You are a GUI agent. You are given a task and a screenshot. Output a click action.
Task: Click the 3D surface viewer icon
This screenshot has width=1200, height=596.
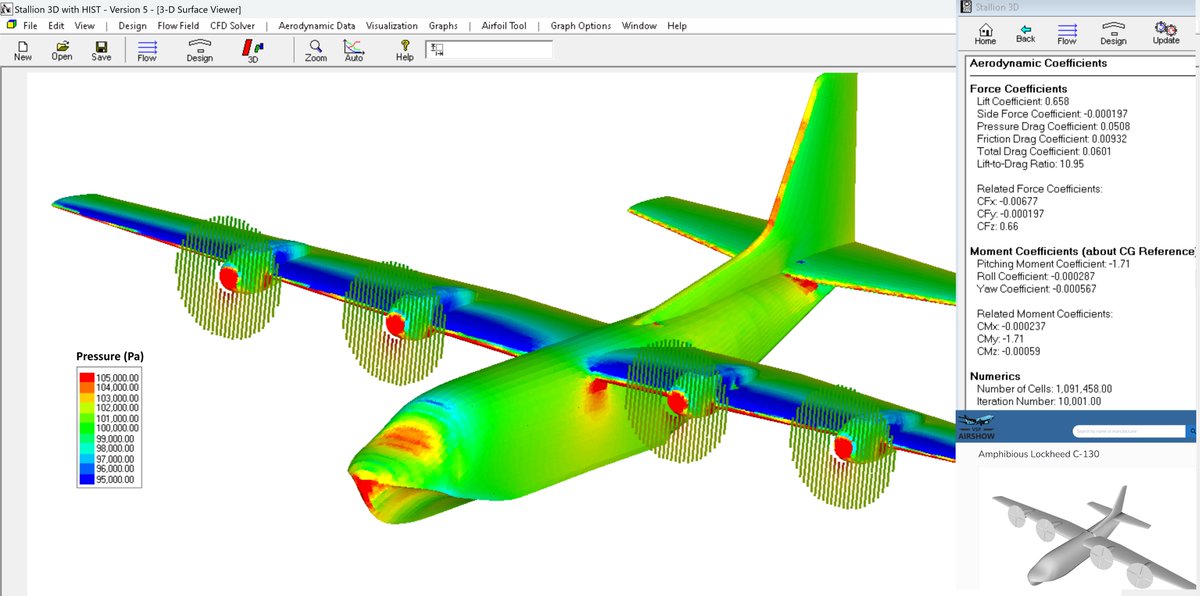click(x=252, y=49)
